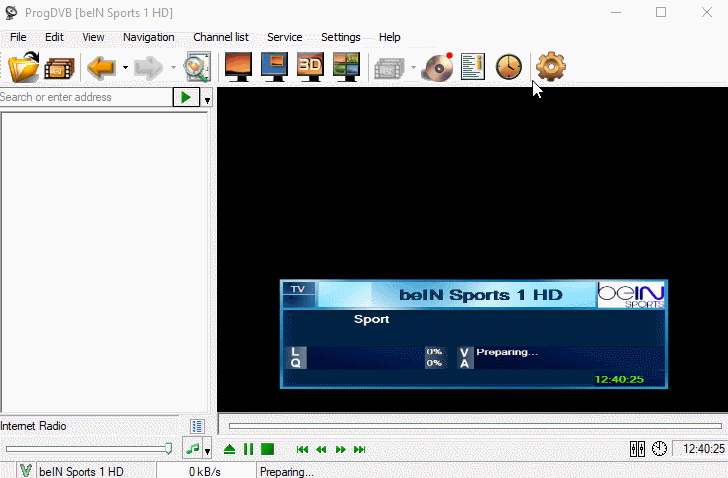Click the 0 kB/s bitrate status
The height and width of the screenshot is (478, 728).
(x=205, y=472)
